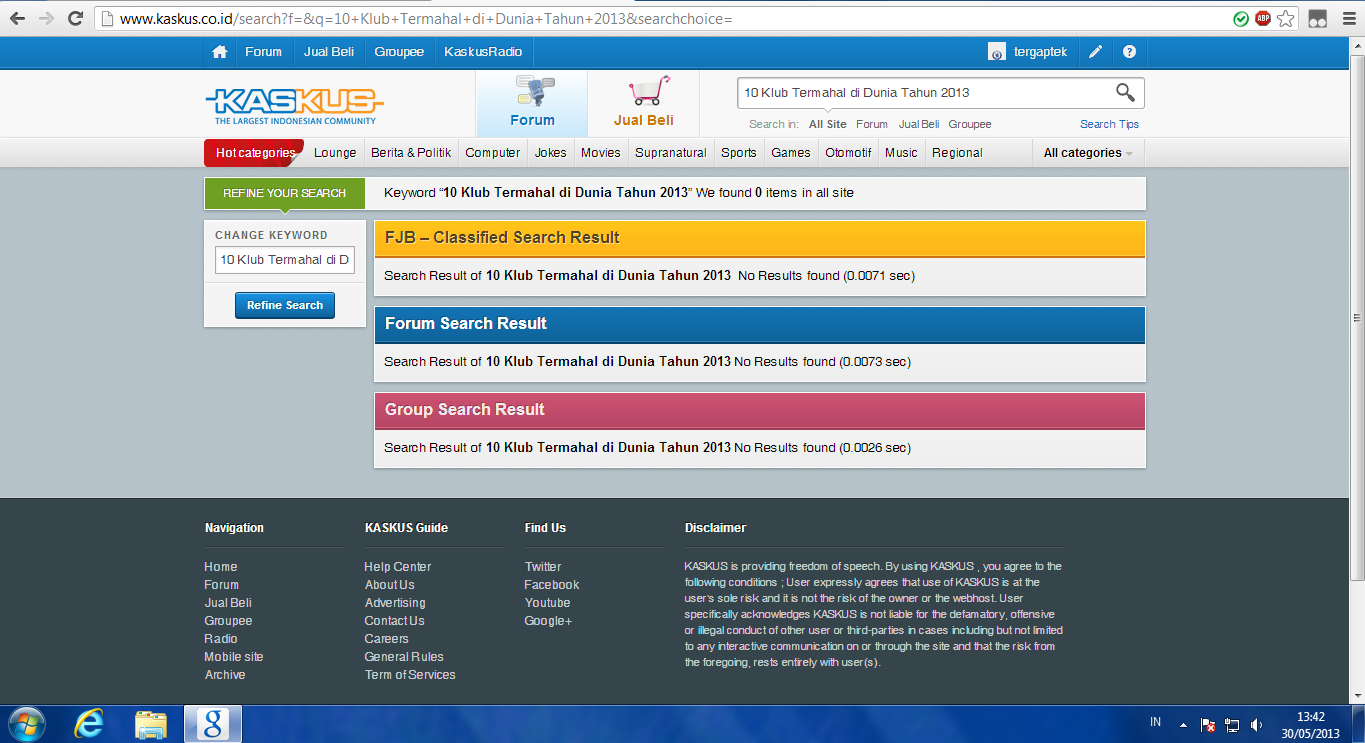Screen dimensions: 1365x743
Task: Open Groupee in the top blue bar
Action: 399,52
